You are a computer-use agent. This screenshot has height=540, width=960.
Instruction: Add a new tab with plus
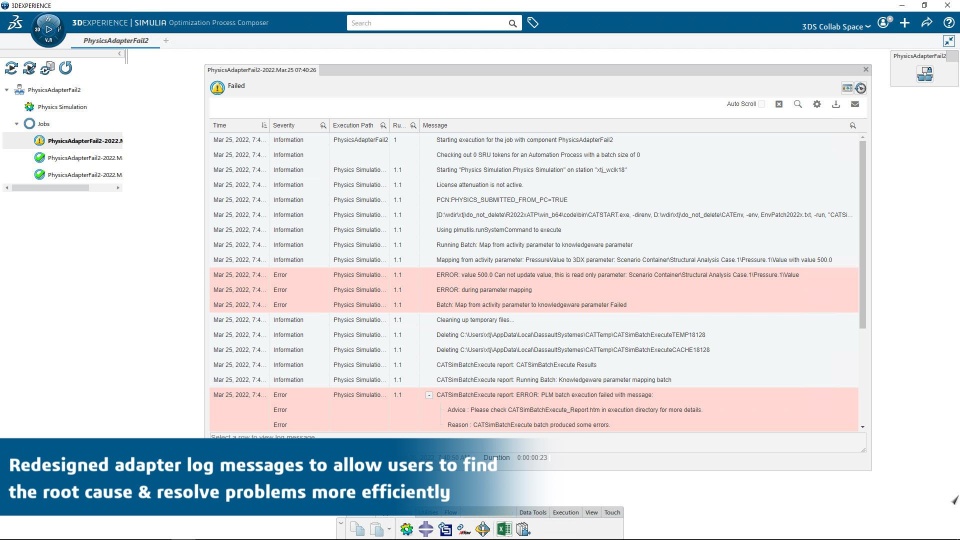click(x=166, y=40)
